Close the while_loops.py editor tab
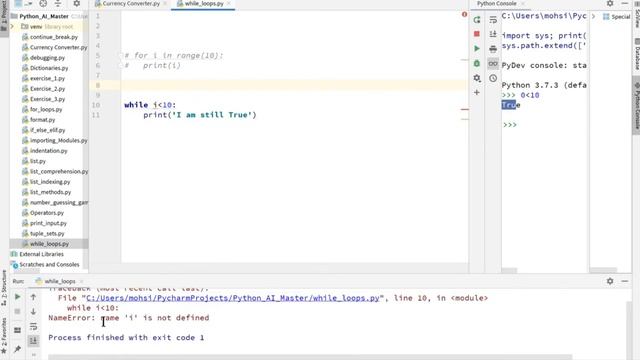The width and height of the screenshot is (640, 360). (229, 3)
